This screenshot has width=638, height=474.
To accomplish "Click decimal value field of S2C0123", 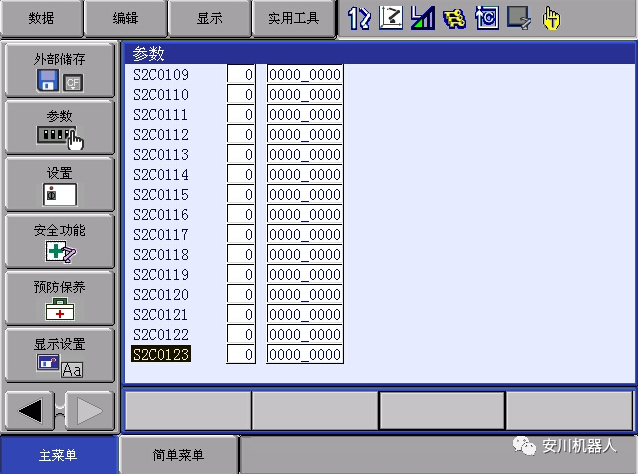I will pos(241,354).
